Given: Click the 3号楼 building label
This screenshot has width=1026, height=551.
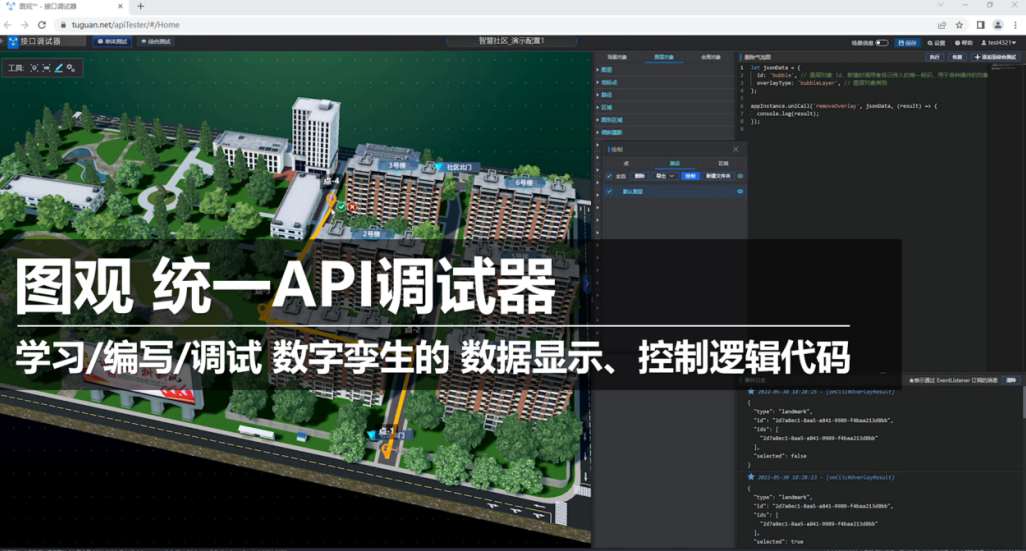Looking at the screenshot, I should point(397,166).
